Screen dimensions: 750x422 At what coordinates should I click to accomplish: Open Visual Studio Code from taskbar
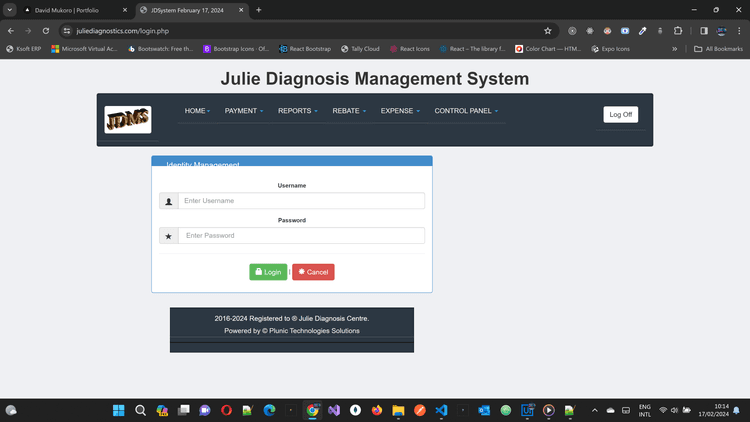[x=441, y=410]
